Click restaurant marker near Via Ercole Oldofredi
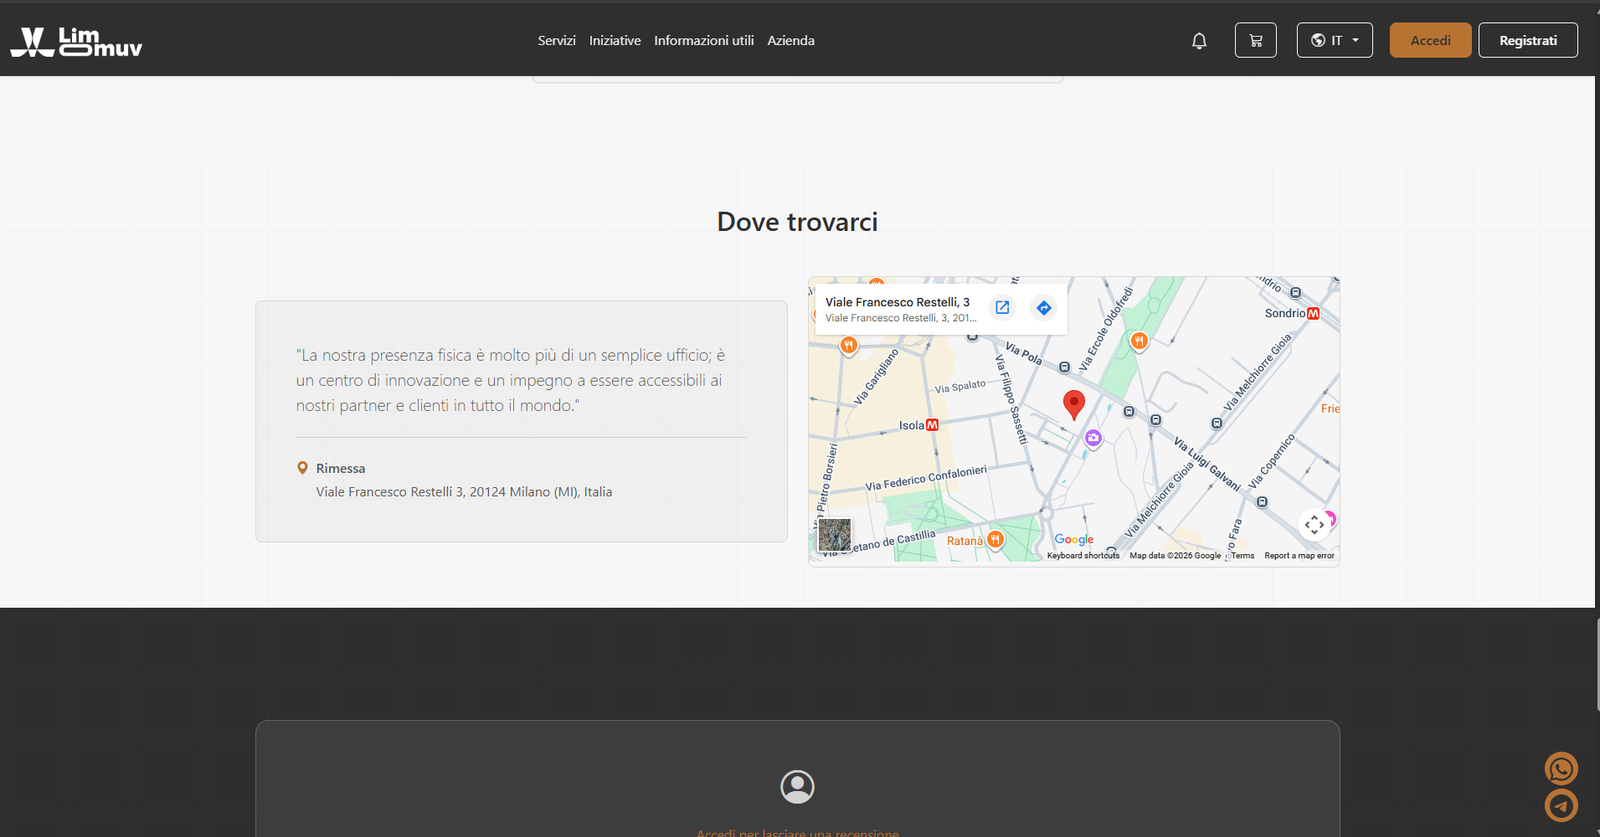Viewport: 1600px width, 837px height. tap(1139, 342)
